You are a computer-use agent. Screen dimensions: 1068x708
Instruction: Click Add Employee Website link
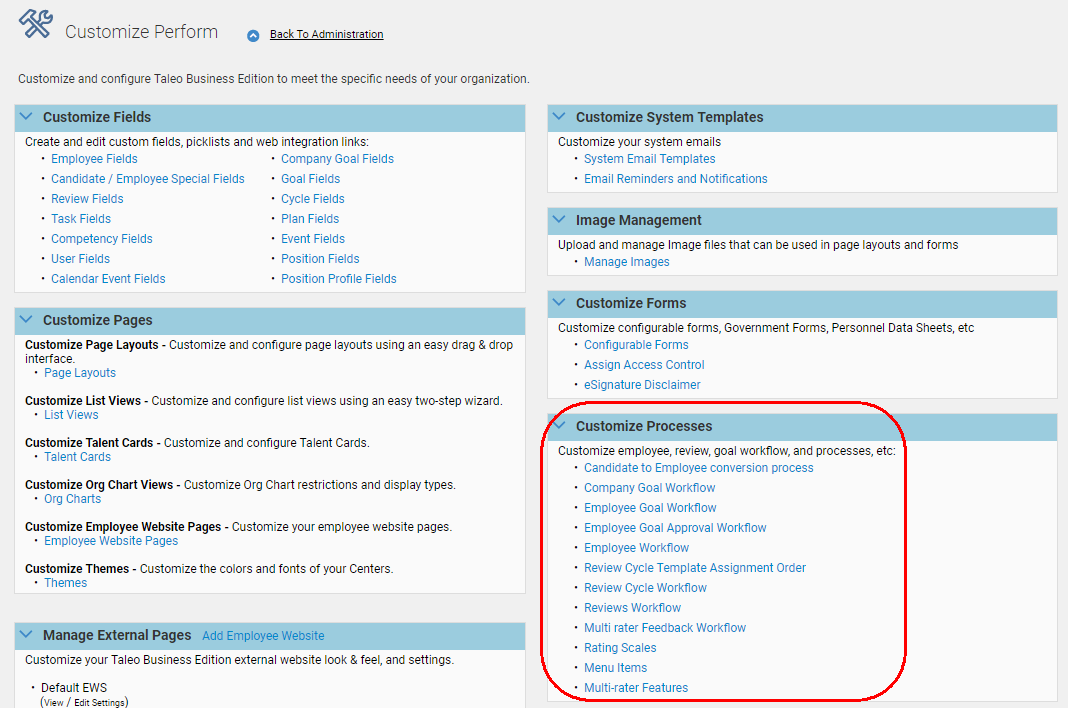[x=263, y=636]
